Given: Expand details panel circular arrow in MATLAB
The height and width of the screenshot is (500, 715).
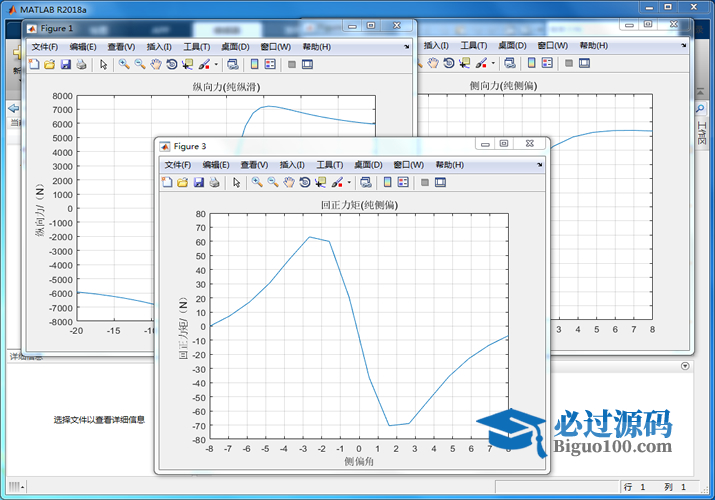Looking at the screenshot, I should 685,366.
